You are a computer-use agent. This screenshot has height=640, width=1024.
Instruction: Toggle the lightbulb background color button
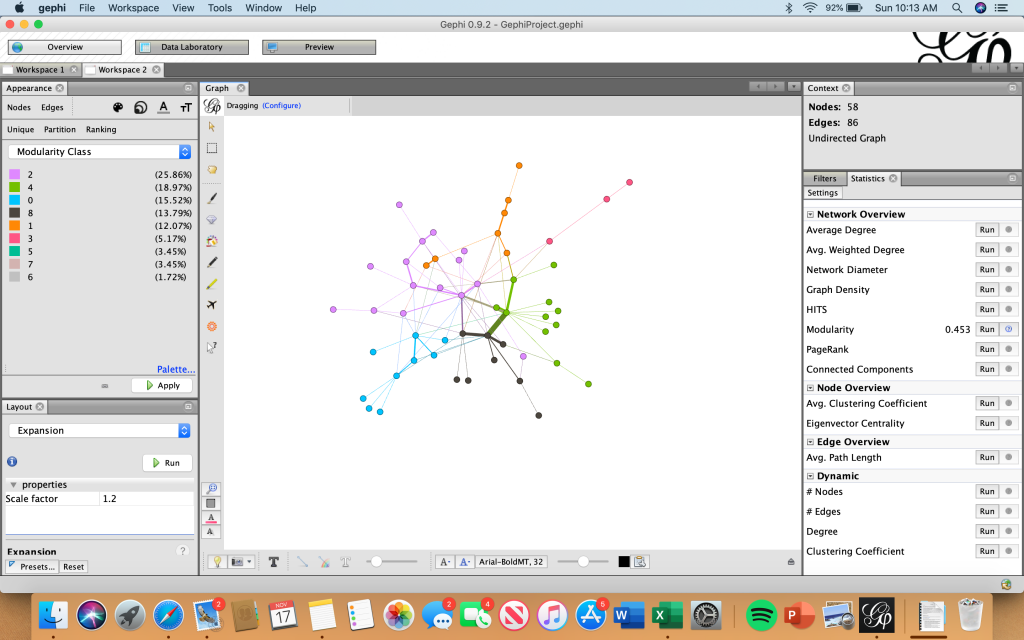pos(215,562)
